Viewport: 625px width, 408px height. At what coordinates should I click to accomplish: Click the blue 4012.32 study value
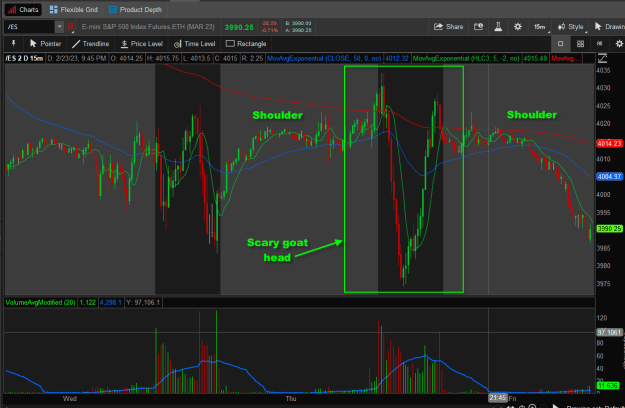[x=397, y=59]
